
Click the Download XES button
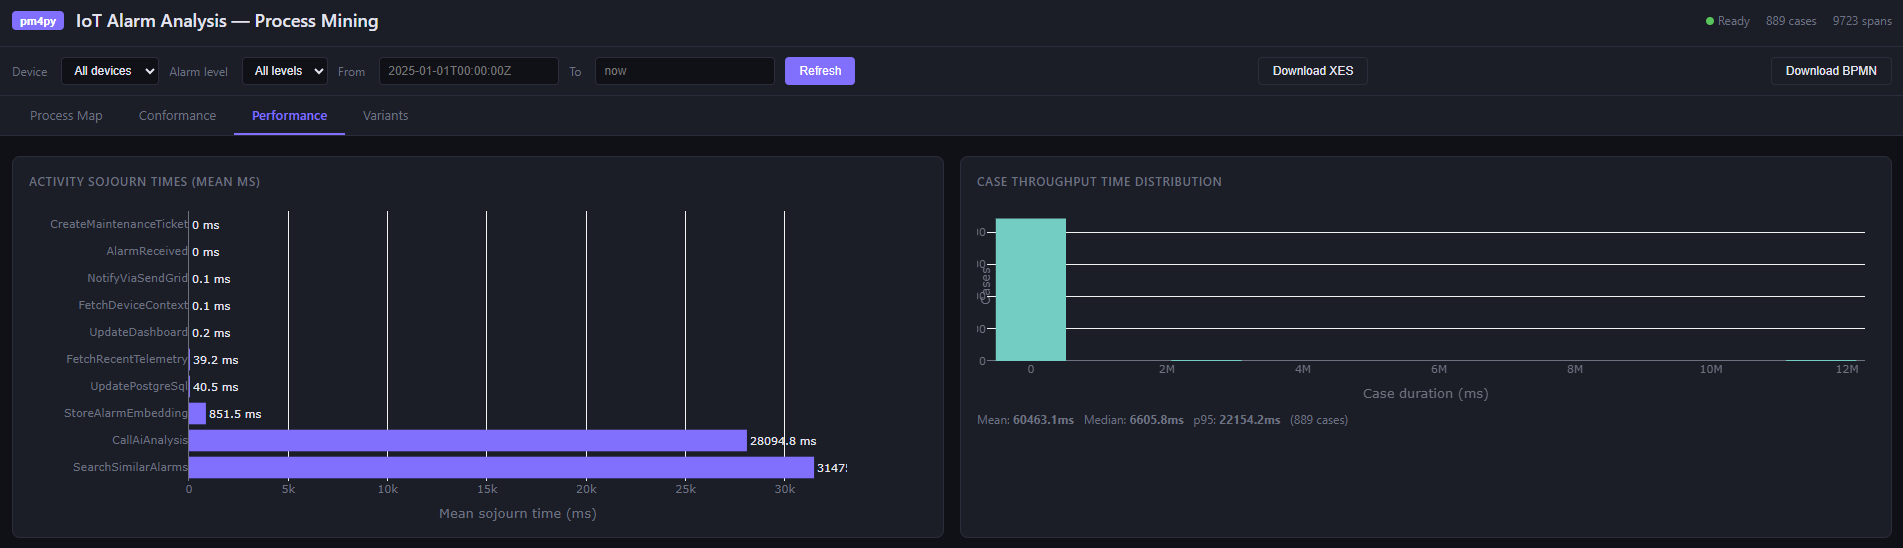1313,71
